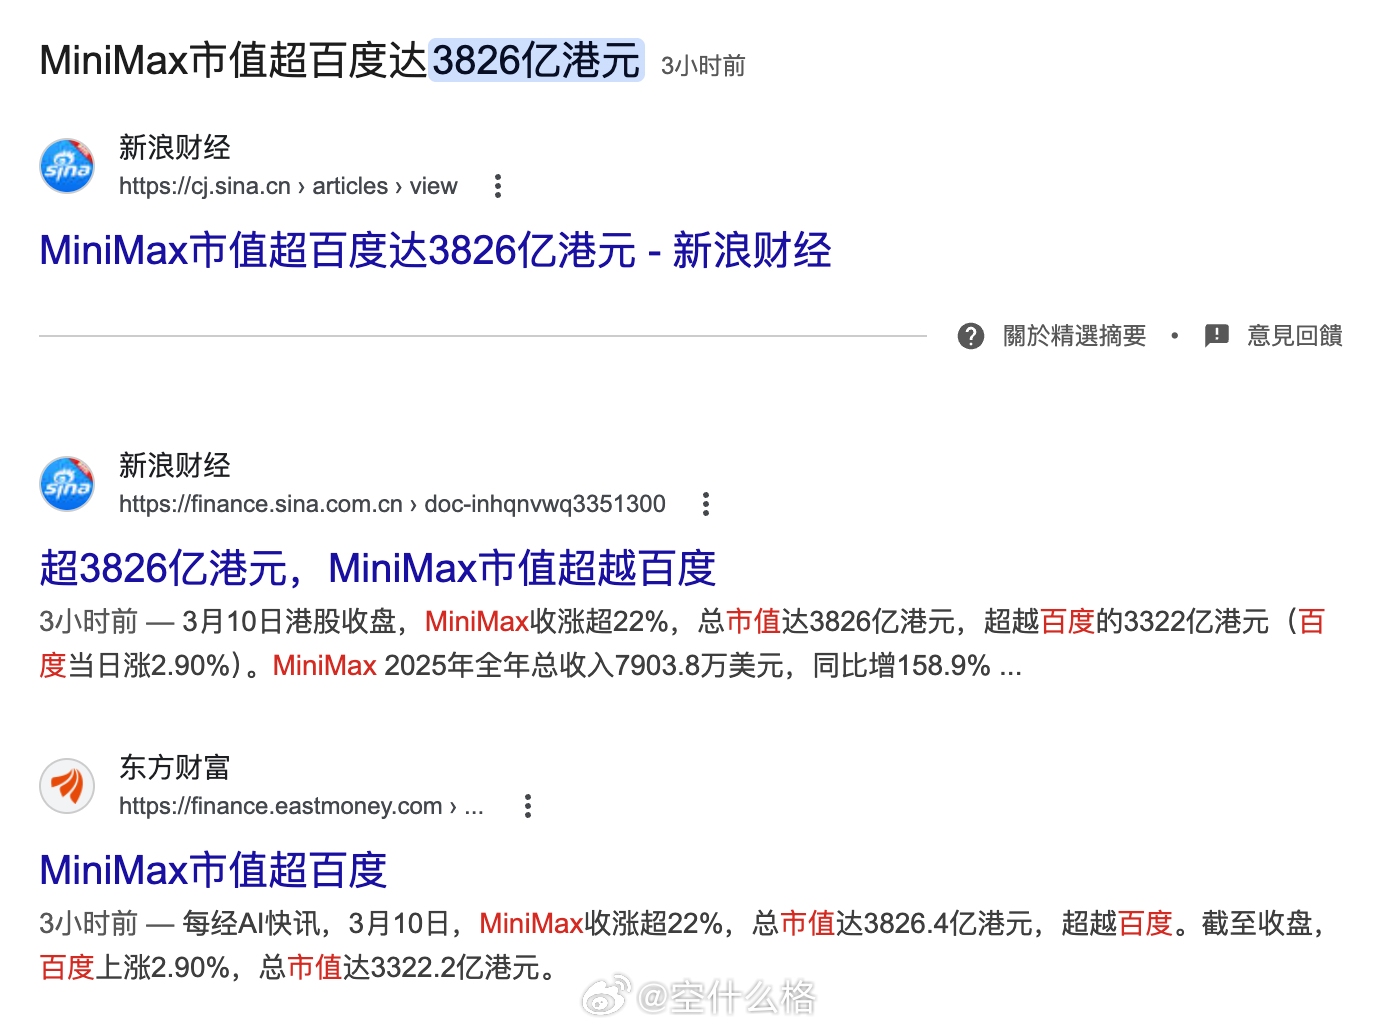Screen dimensions: 1400x1030
Task: Click the URL 'https://finance.sina.com.cn › doc-inhqnvwq3351300'
Action: [392, 504]
